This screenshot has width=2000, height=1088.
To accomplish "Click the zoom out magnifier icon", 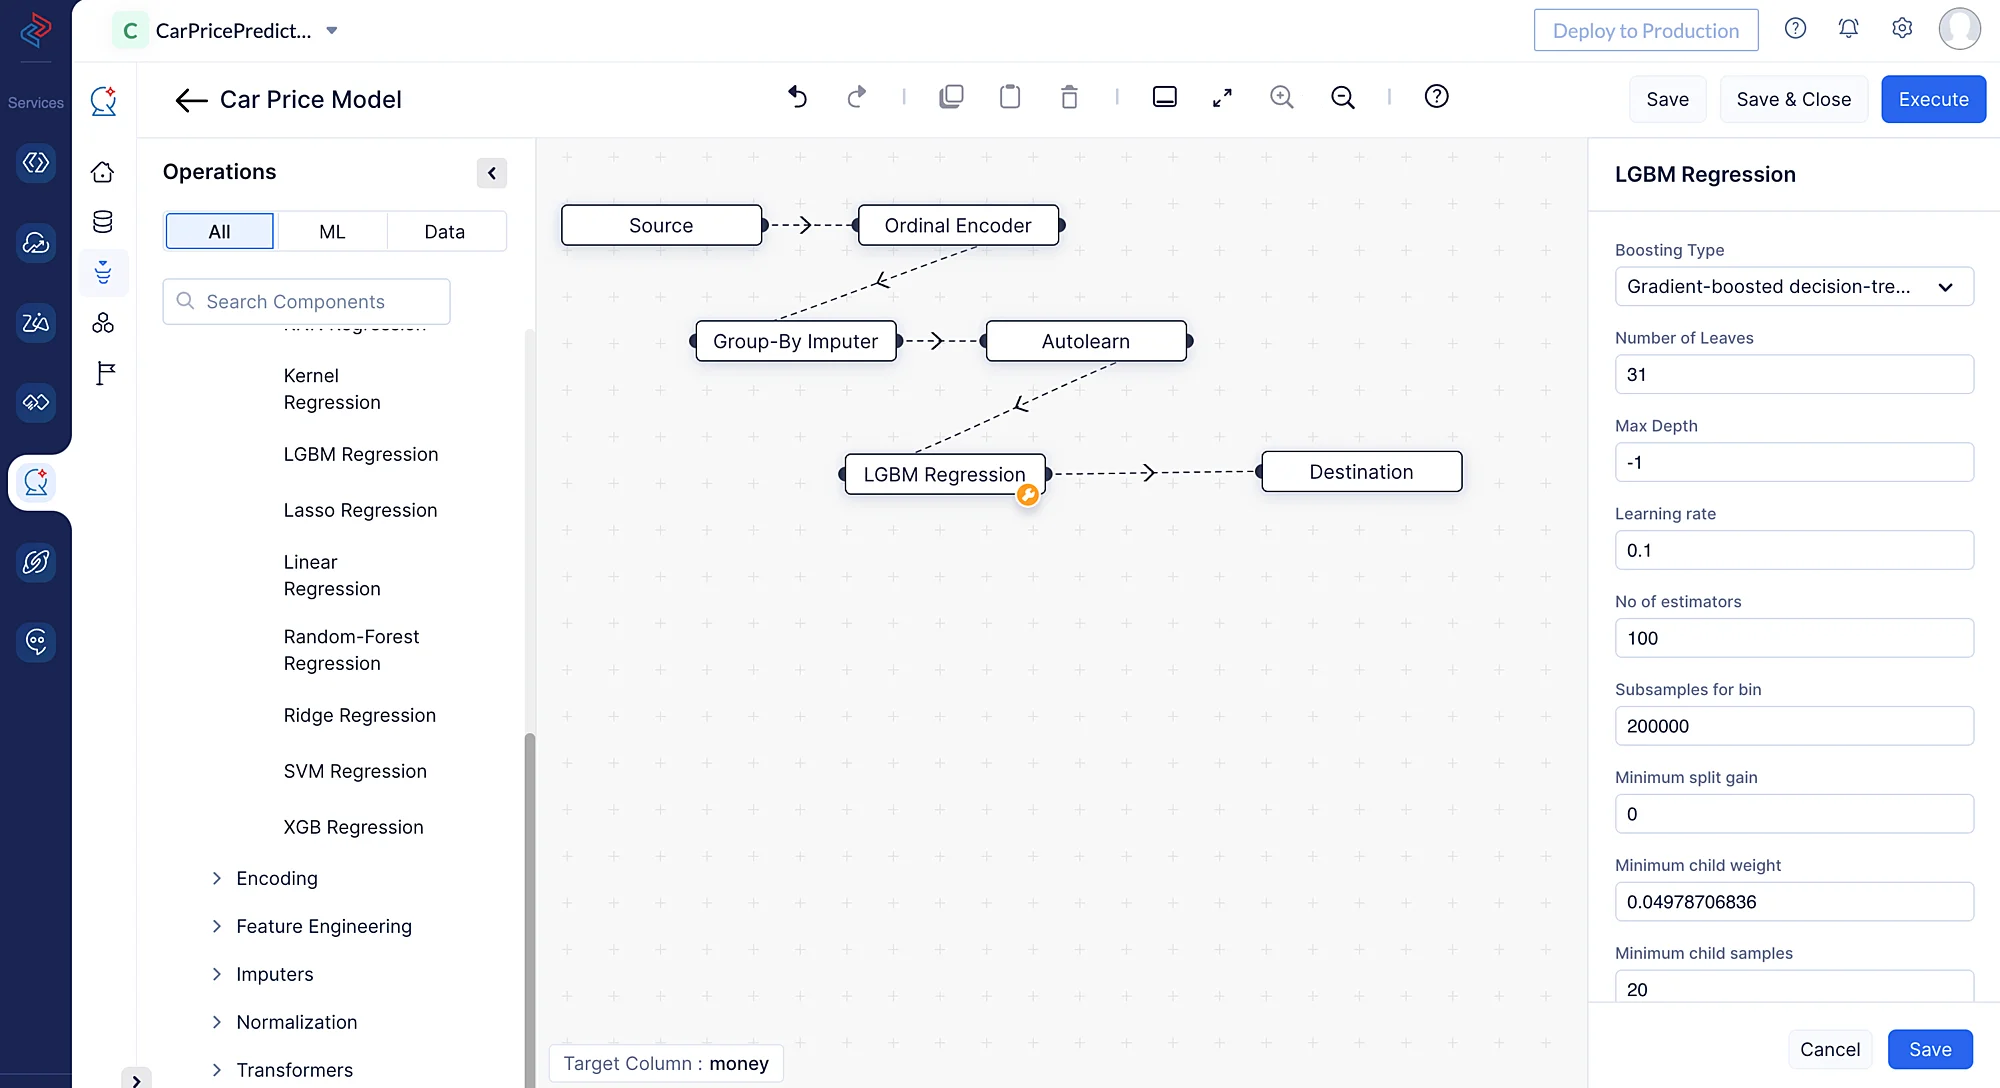I will point(1343,97).
